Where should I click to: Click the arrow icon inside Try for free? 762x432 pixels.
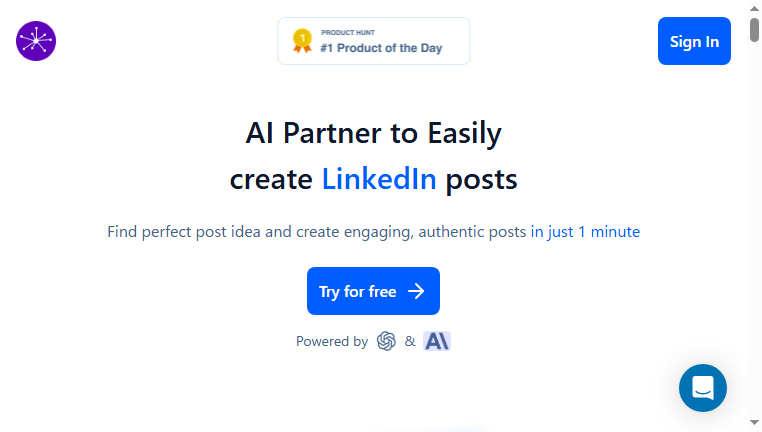coord(416,292)
